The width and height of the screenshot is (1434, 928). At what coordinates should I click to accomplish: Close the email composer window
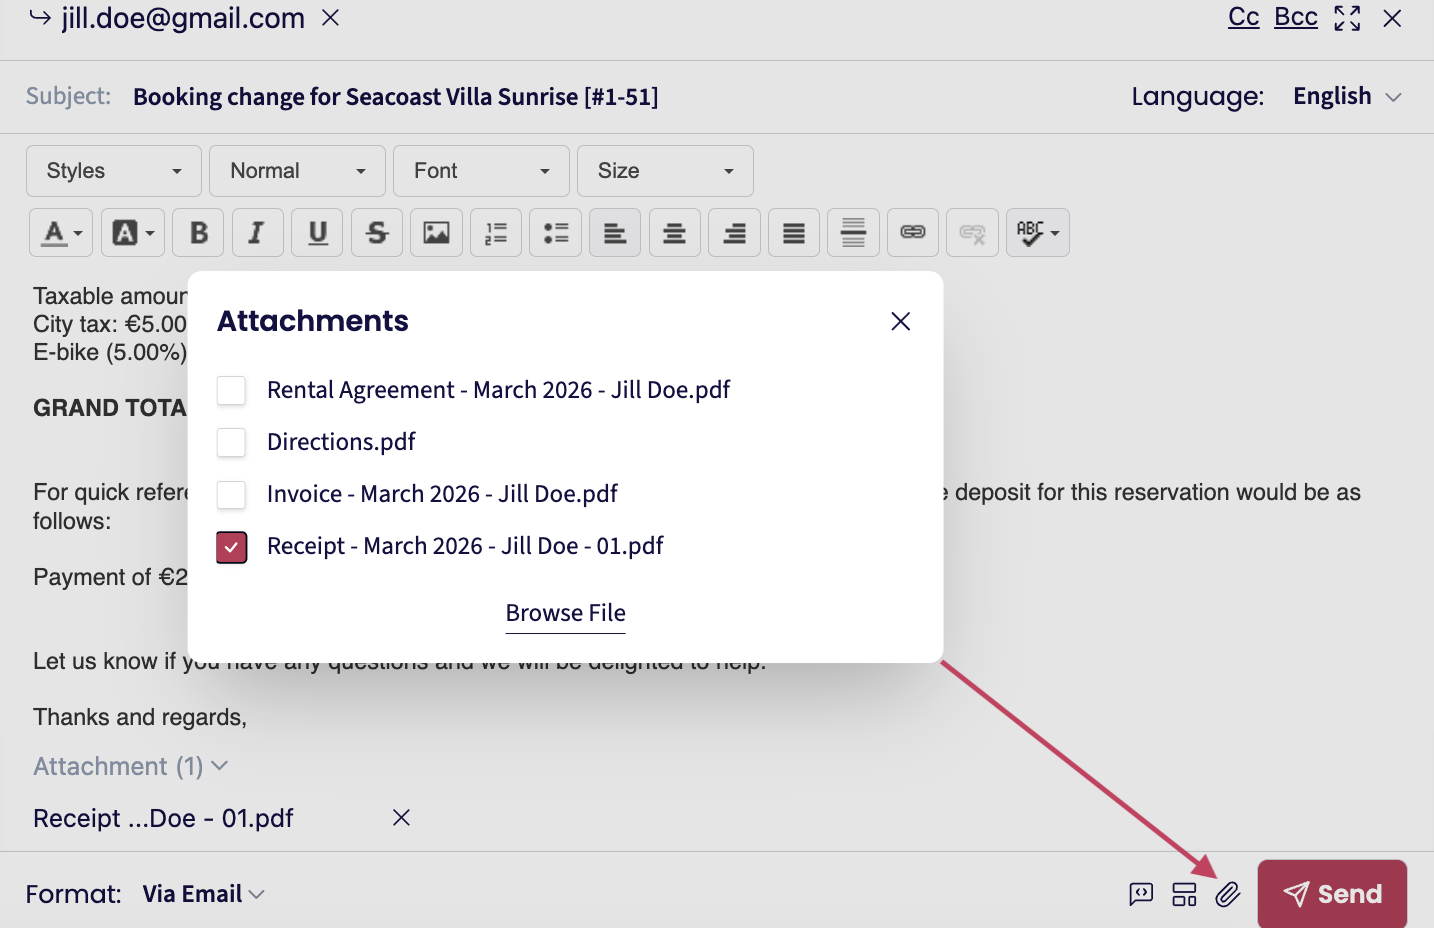point(1392,18)
